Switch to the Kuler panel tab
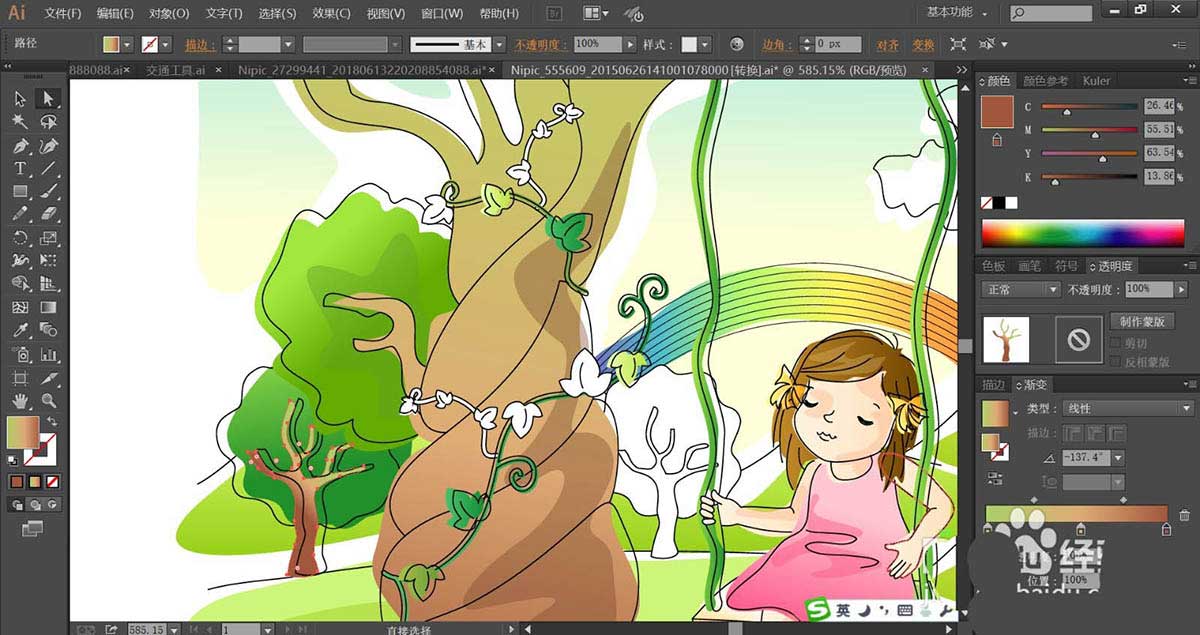 pos(1096,81)
